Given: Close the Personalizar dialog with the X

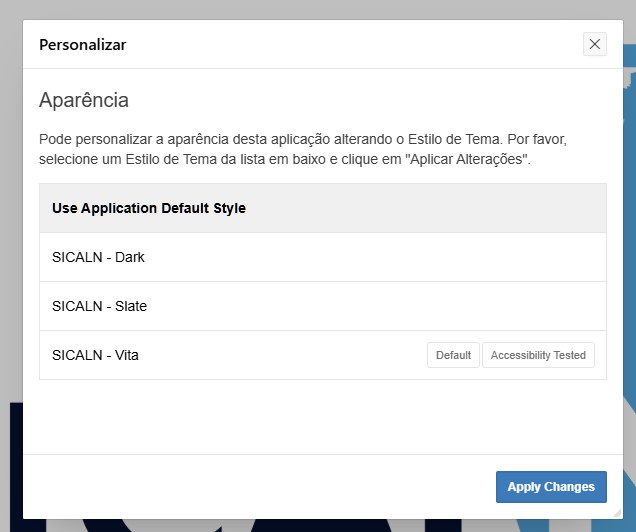Looking at the screenshot, I should (x=595, y=44).
